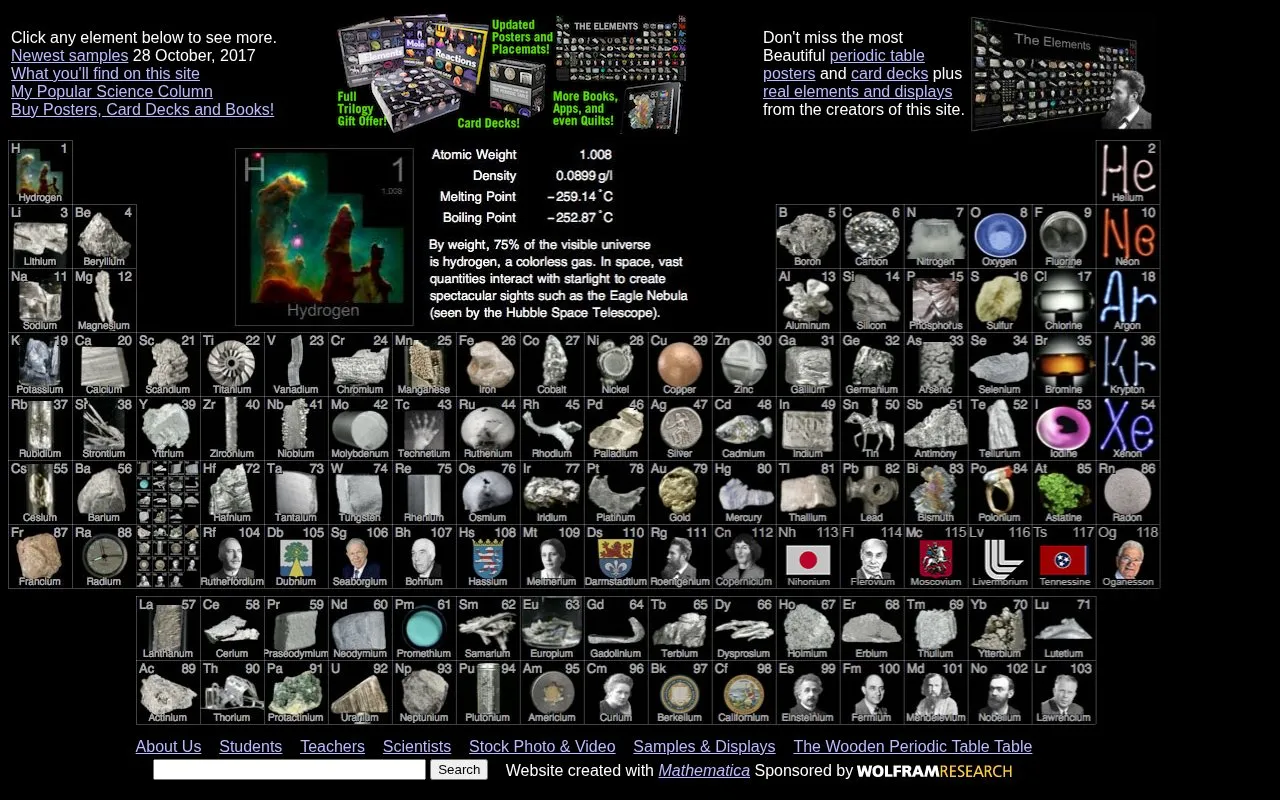Click the Iron element tile
Screen dimensions: 1280x800
[488, 365]
